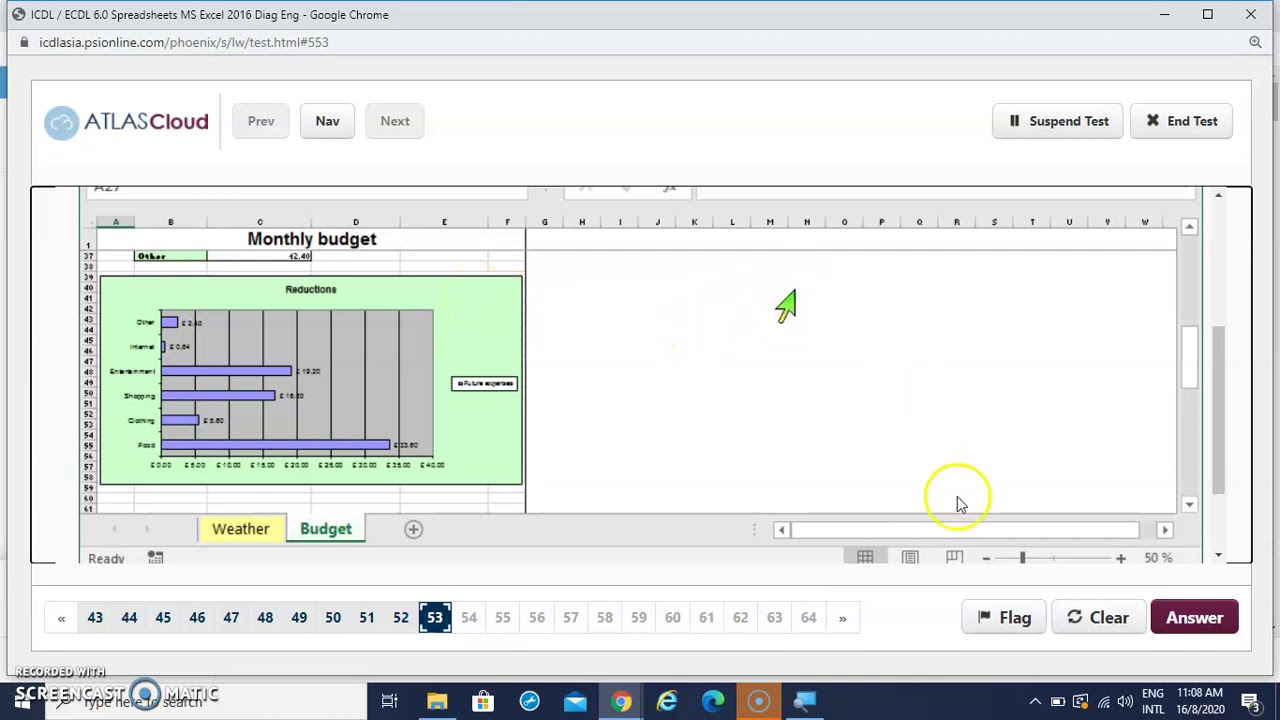This screenshot has width=1280, height=720.
Task: Switch to Normal view in the status bar
Action: [x=865, y=557]
